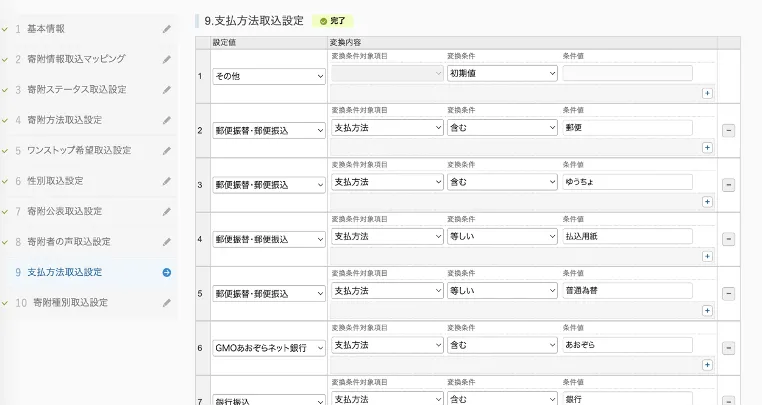Expand the GMOあおぞらネット銀行 dropdown in row 6
The image size is (762, 406).
(x=268, y=348)
